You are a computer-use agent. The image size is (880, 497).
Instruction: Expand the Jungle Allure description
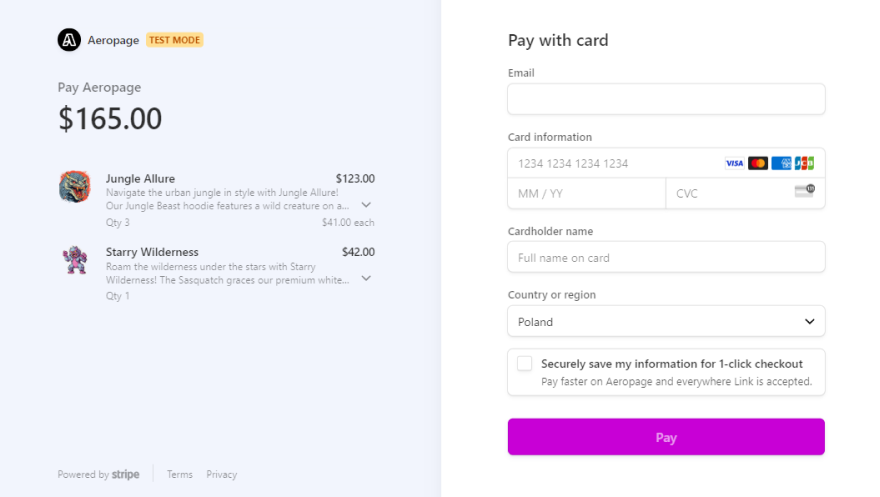(366, 205)
